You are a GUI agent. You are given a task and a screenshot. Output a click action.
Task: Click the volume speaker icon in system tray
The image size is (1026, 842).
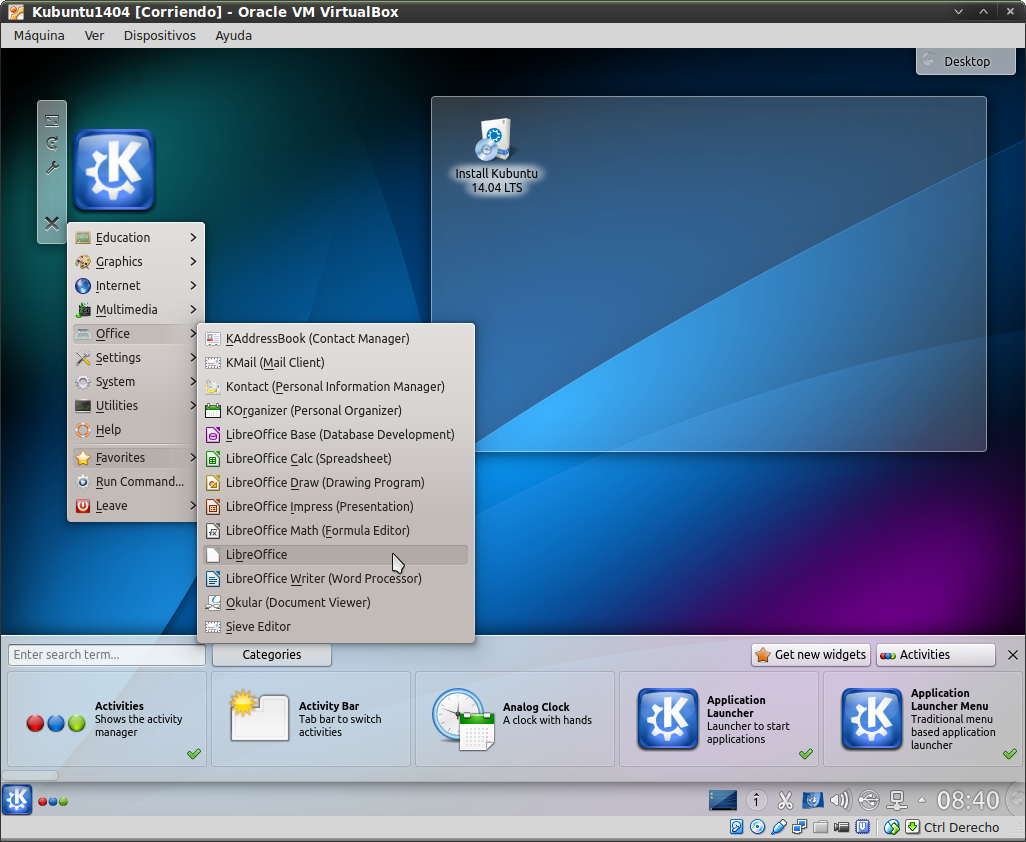tap(840, 800)
